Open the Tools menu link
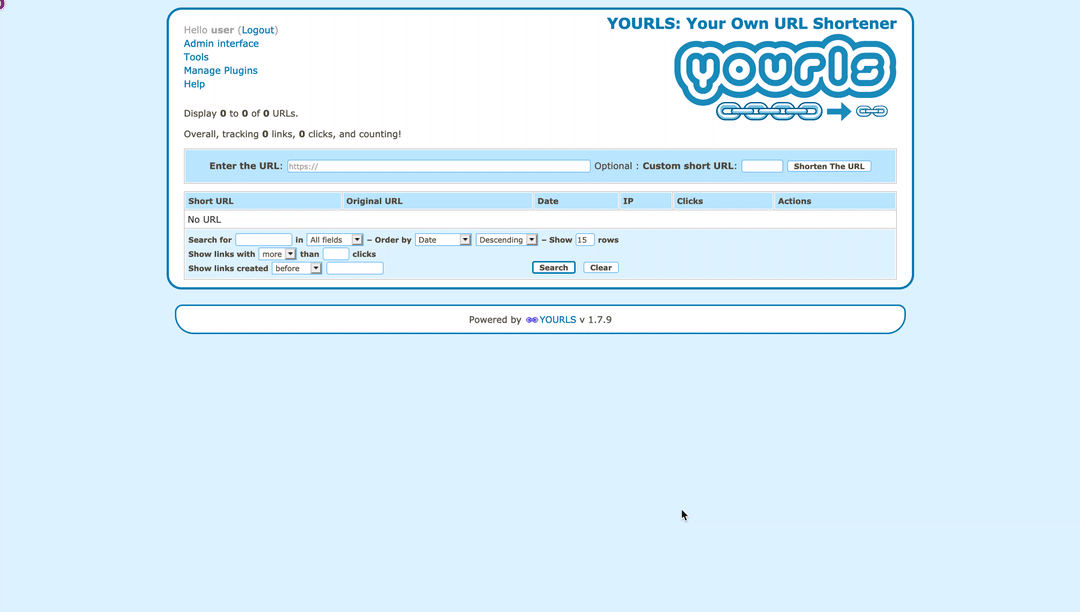Viewport: 1080px width, 612px height. (196, 57)
